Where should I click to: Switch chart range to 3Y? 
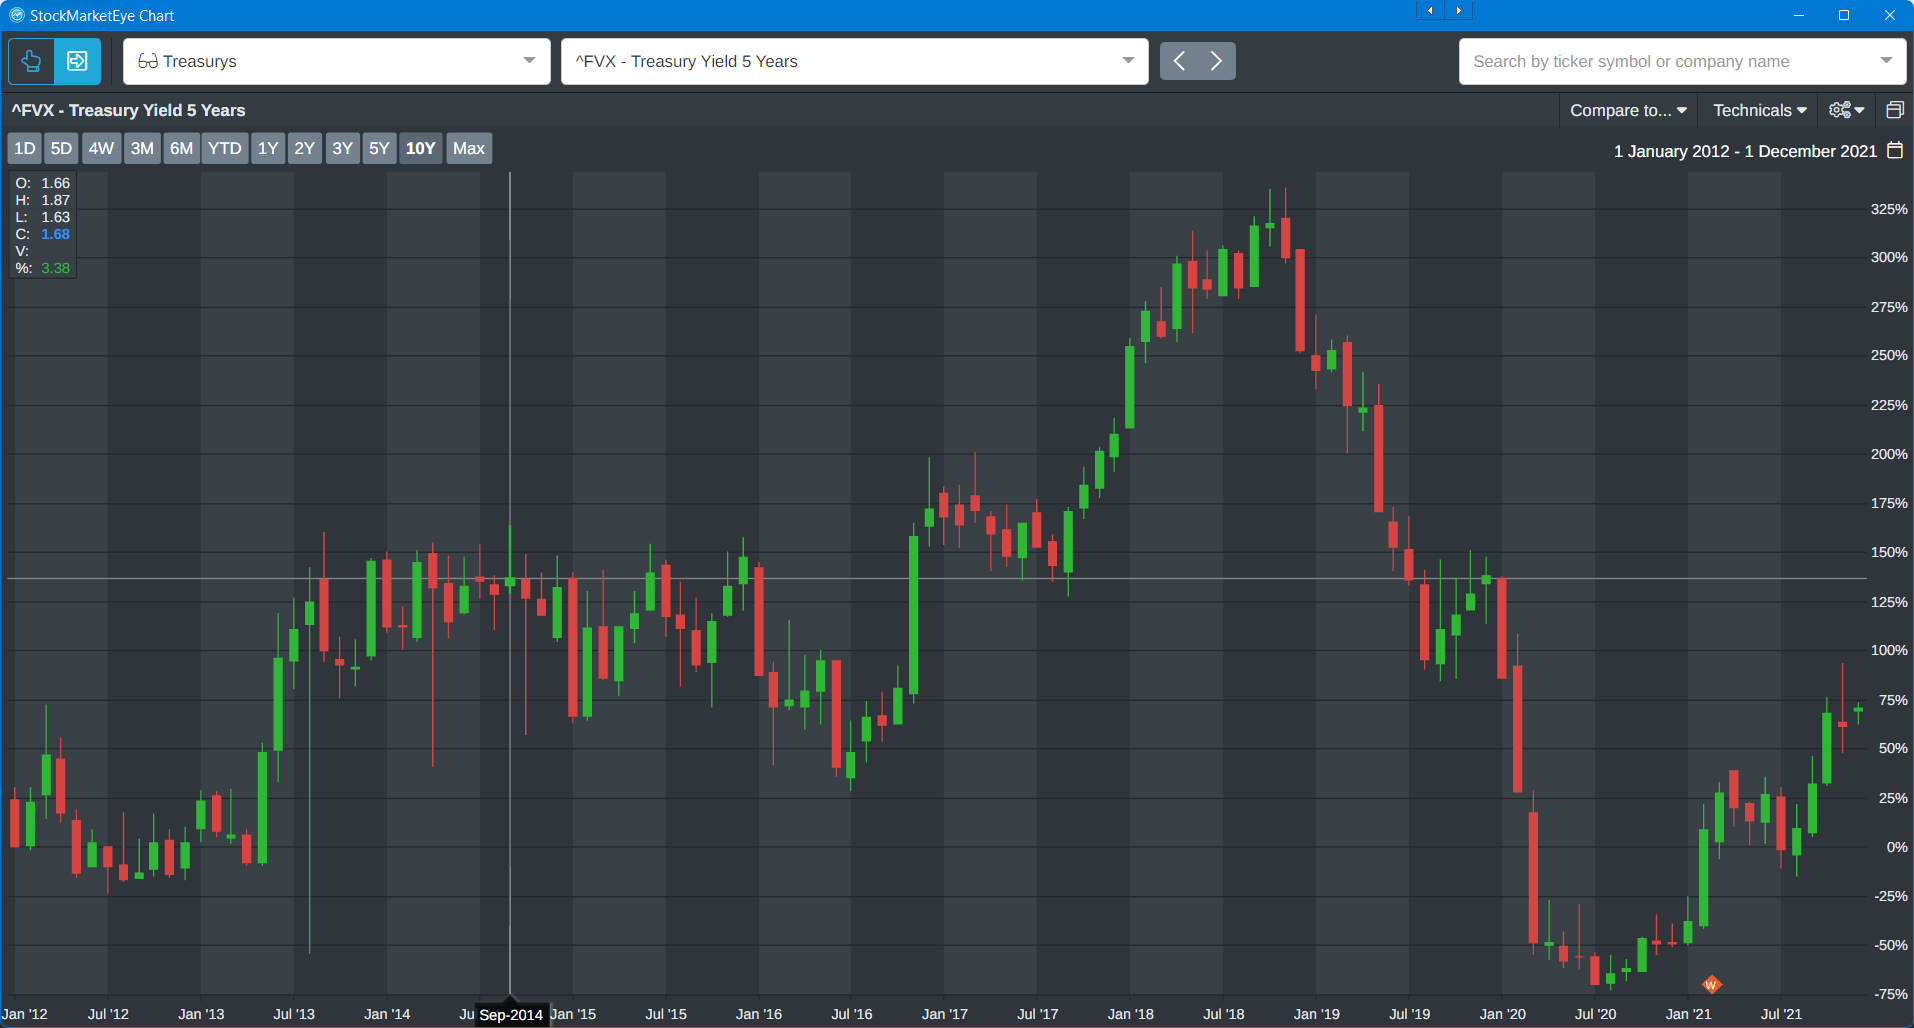(x=342, y=148)
